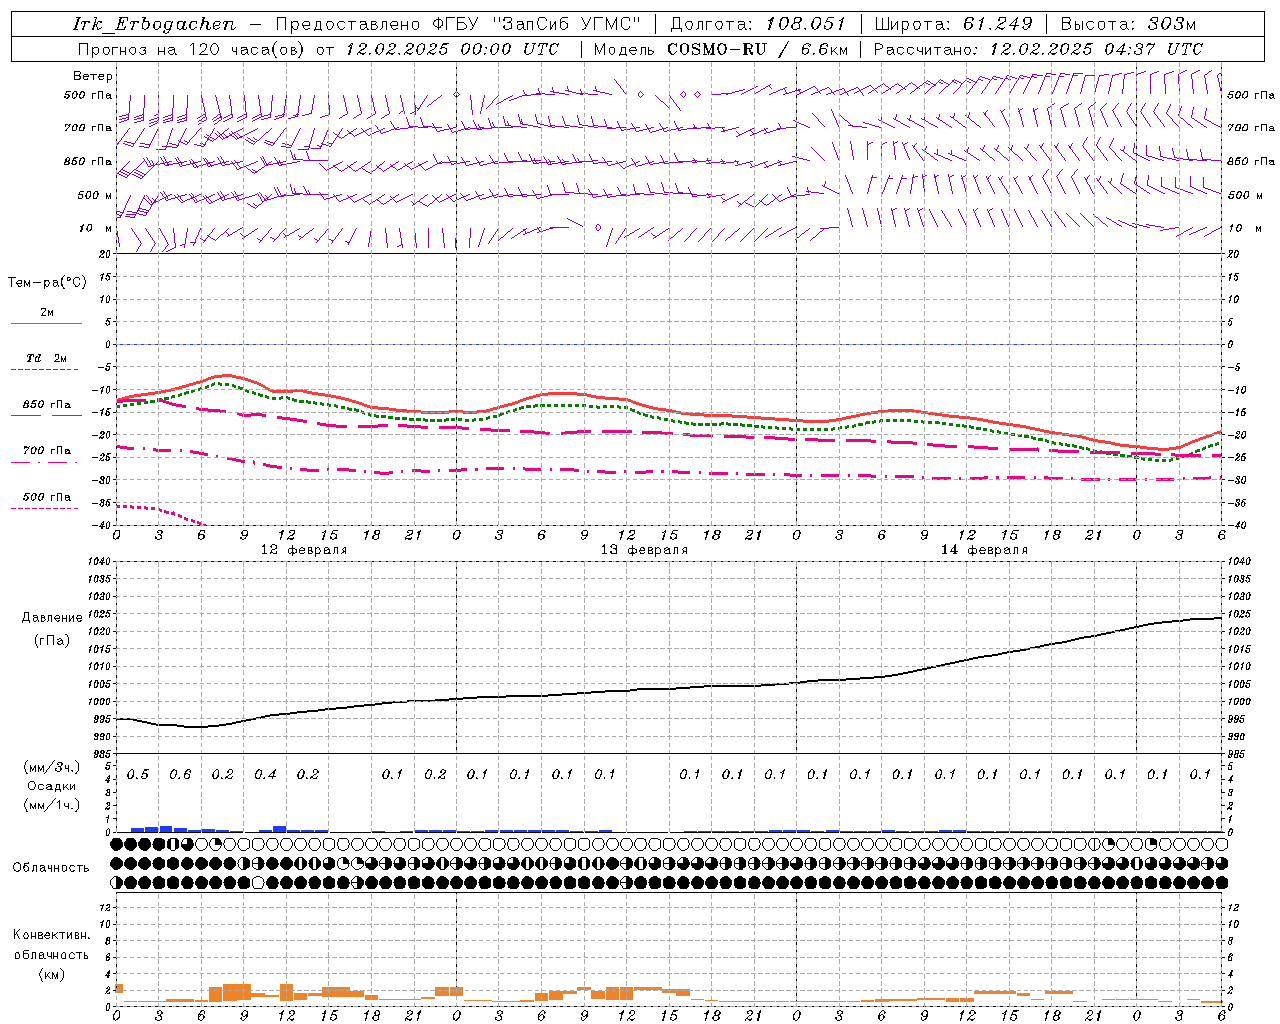The width and height of the screenshot is (1280, 1024).
Task: Select the model name COSMO-RU / 6.6км
Action: point(757,49)
